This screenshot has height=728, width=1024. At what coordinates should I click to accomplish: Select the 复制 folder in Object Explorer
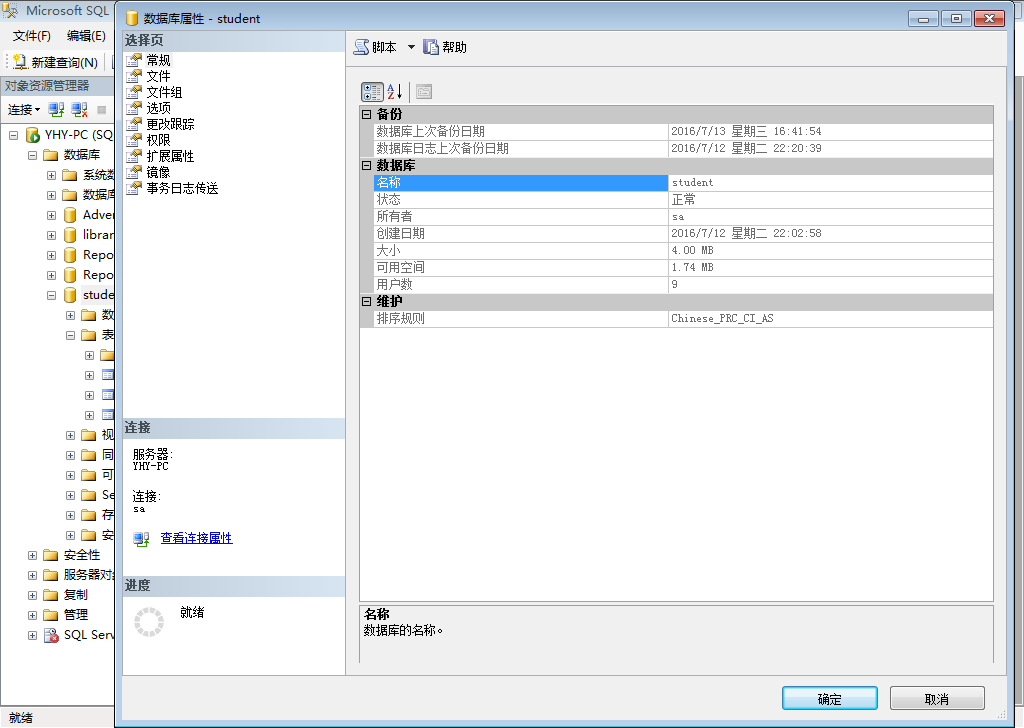[76, 595]
